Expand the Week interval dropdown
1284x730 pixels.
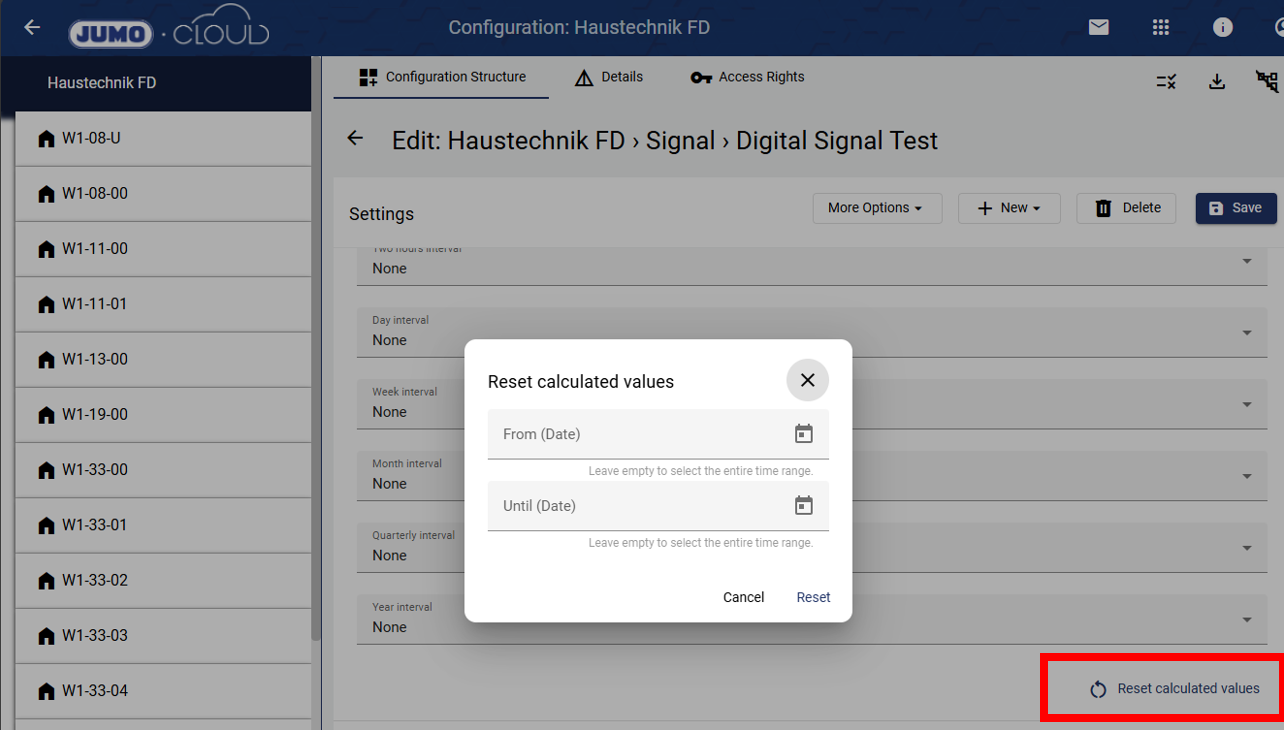click(x=1247, y=405)
